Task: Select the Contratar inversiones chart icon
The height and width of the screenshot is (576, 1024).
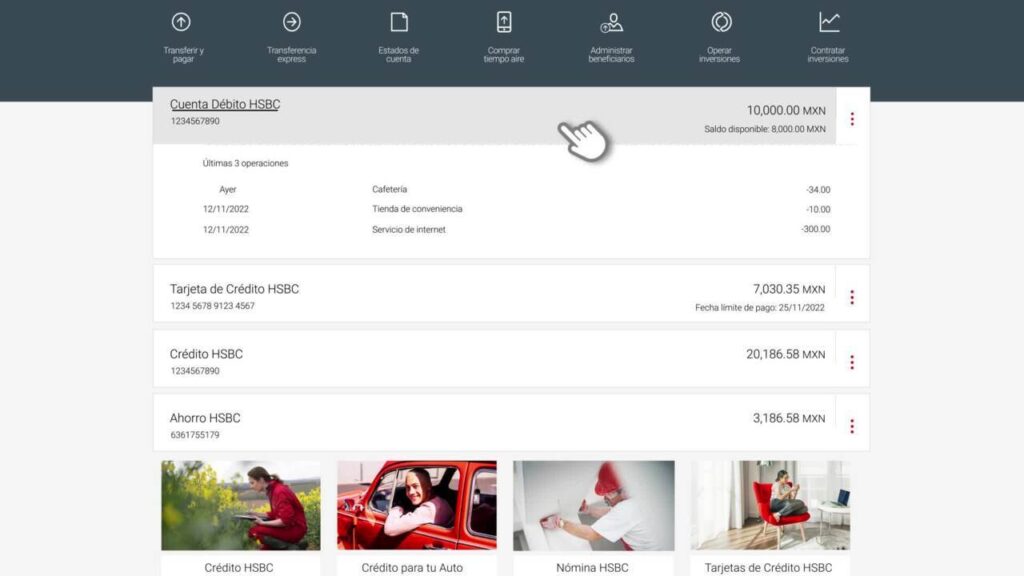Action: pos(829,22)
